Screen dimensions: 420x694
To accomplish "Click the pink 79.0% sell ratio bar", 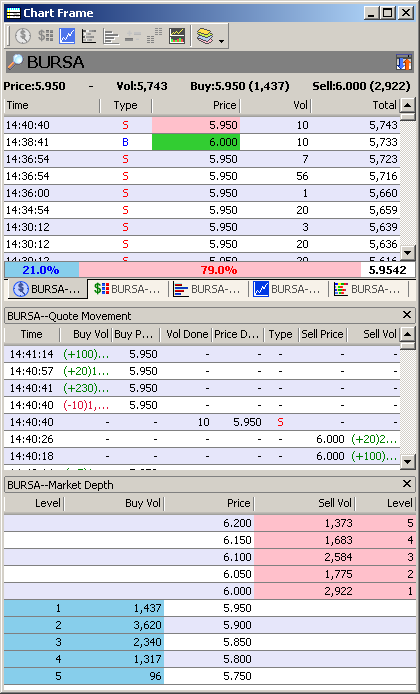I will point(220,270).
